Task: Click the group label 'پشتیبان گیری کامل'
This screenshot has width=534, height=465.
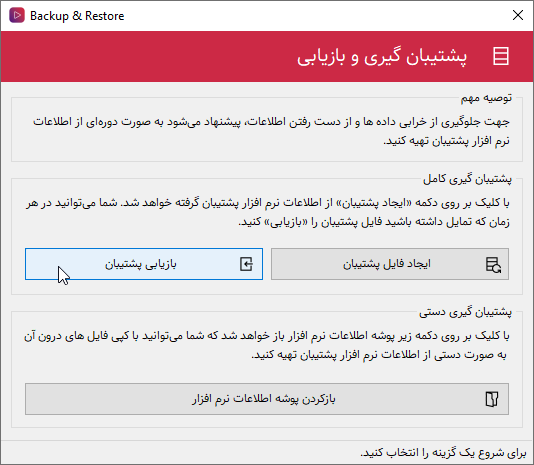Action: pos(467,179)
